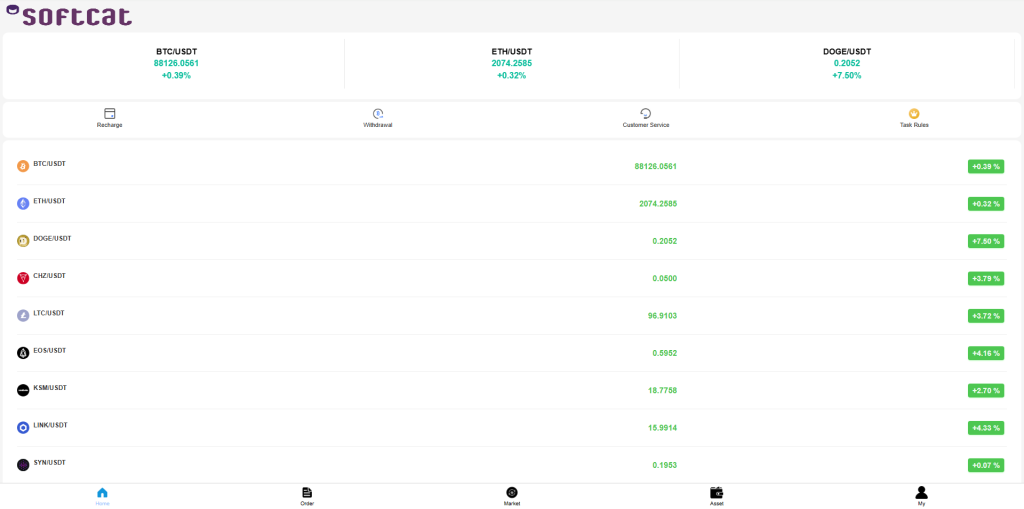Screen dimensions: 1024x509
Task: Click the Recharge label
Action: tap(110, 125)
